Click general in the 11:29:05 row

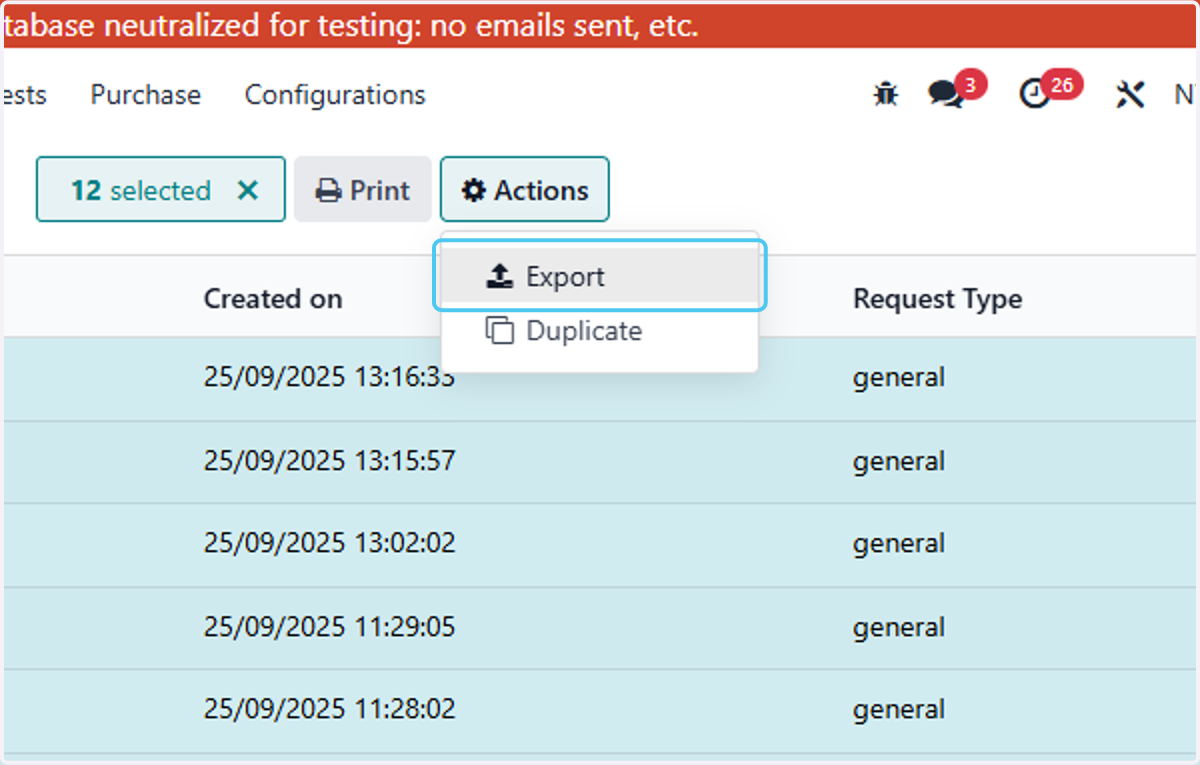click(899, 627)
